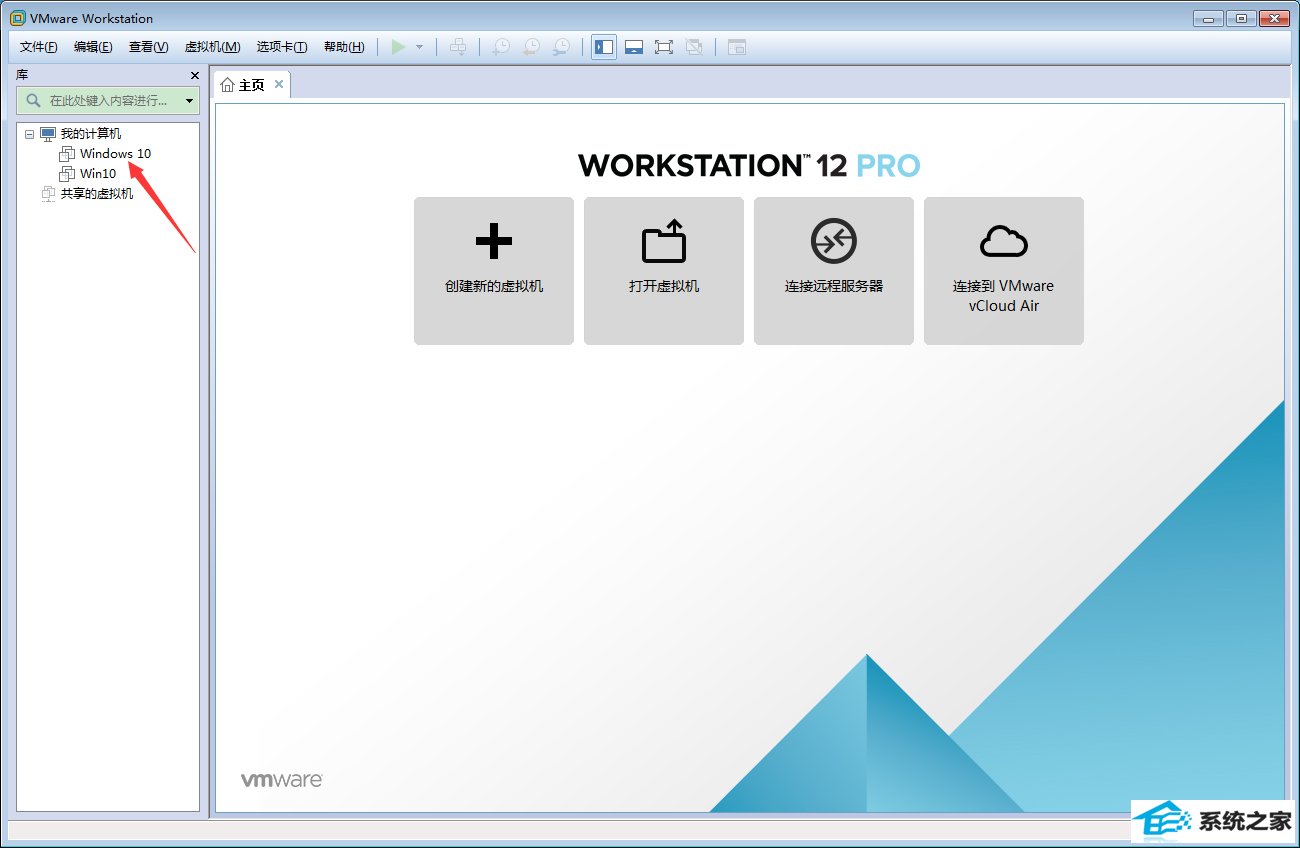Viewport: 1300px width, 848px height.
Task: Select the Windows 10 virtual machine
Action: click(x=116, y=154)
